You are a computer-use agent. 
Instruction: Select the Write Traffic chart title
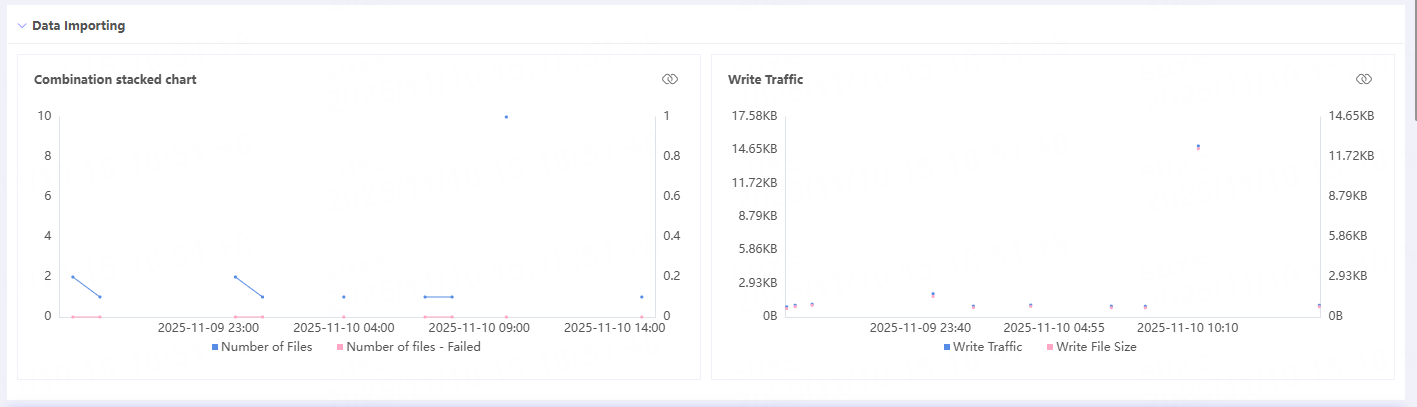[x=765, y=79]
